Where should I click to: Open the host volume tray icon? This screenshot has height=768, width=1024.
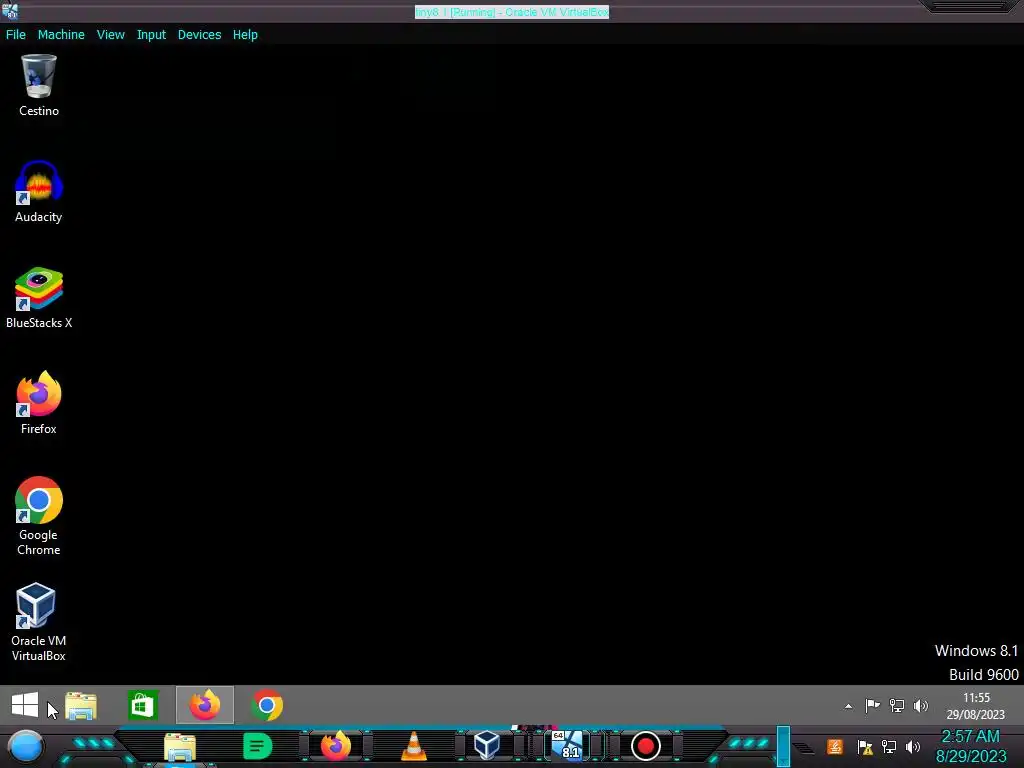[913, 746]
